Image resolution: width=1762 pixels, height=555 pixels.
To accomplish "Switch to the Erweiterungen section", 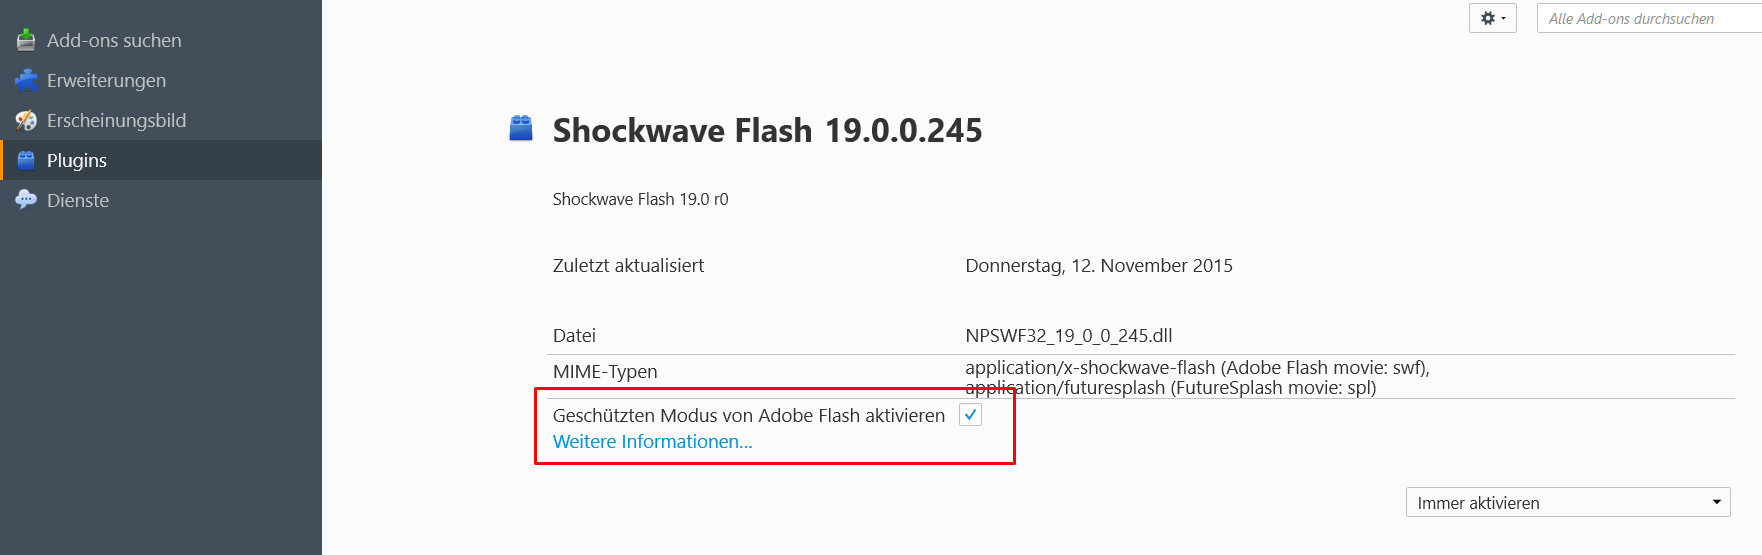I will tap(106, 80).
